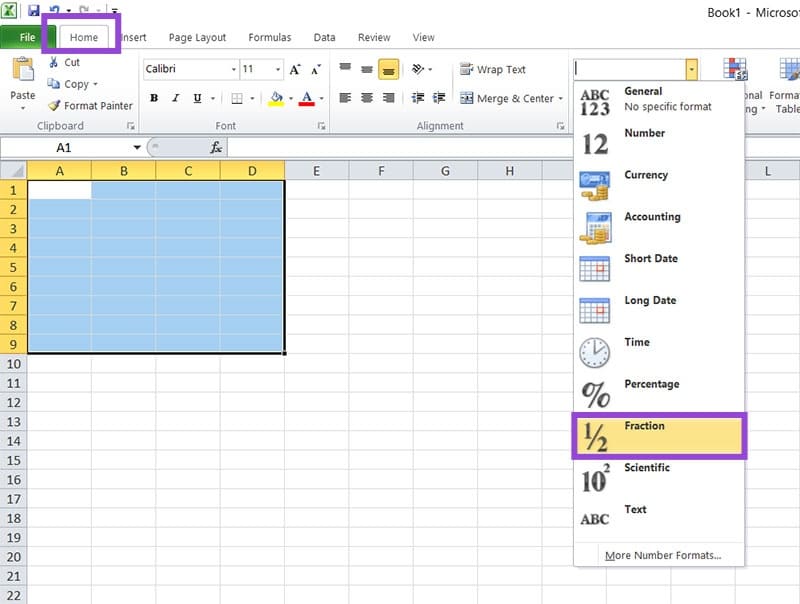Image resolution: width=800 pixels, height=604 pixels.
Task: Choose Fraction from the number format list
Action: pos(659,436)
